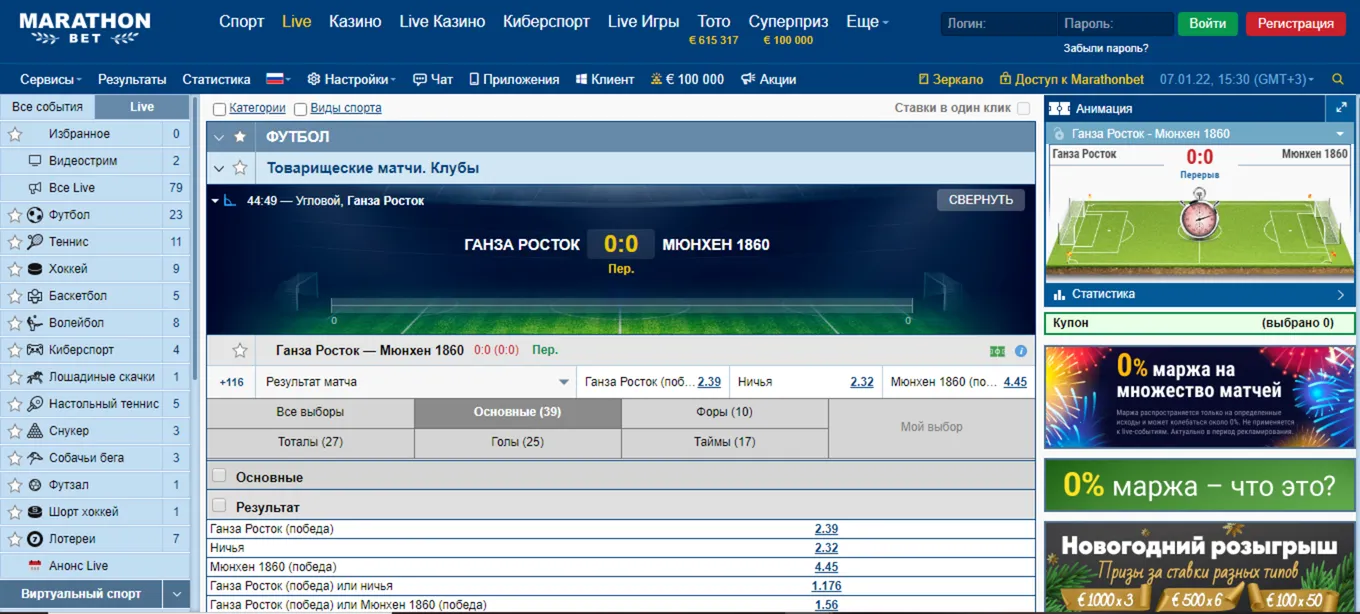Tick the Результат section checkbox
The image size is (1360, 614).
219,506
